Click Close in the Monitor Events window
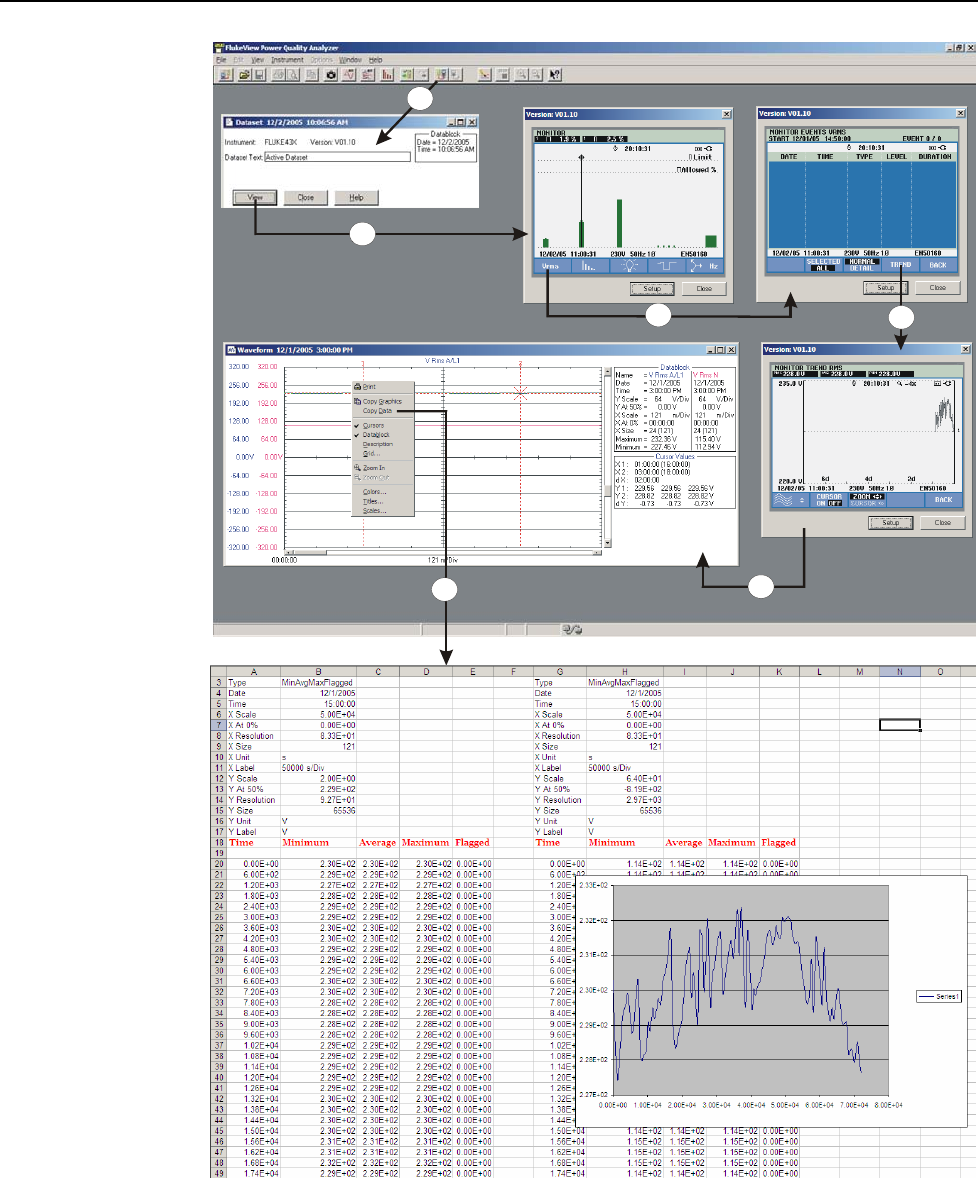The width and height of the screenshot is (978, 1178). coord(937,288)
